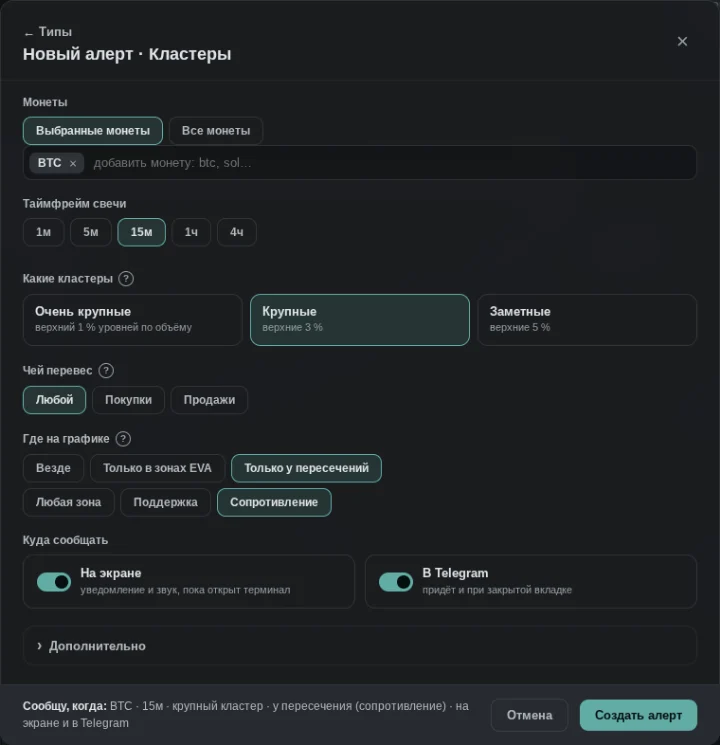Open help for Чей перевес
Image resolution: width=720 pixels, height=745 pixels.
pyautogui.click(x=106, y=371)
